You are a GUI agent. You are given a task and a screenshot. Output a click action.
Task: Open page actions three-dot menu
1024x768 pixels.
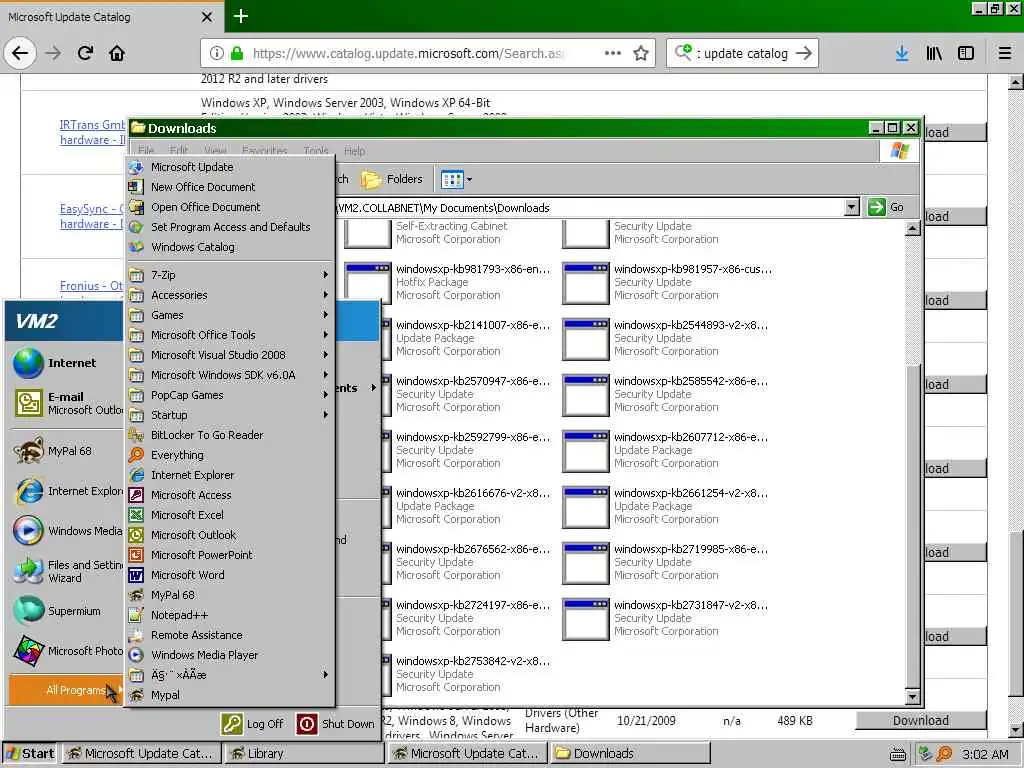point(613,53)
